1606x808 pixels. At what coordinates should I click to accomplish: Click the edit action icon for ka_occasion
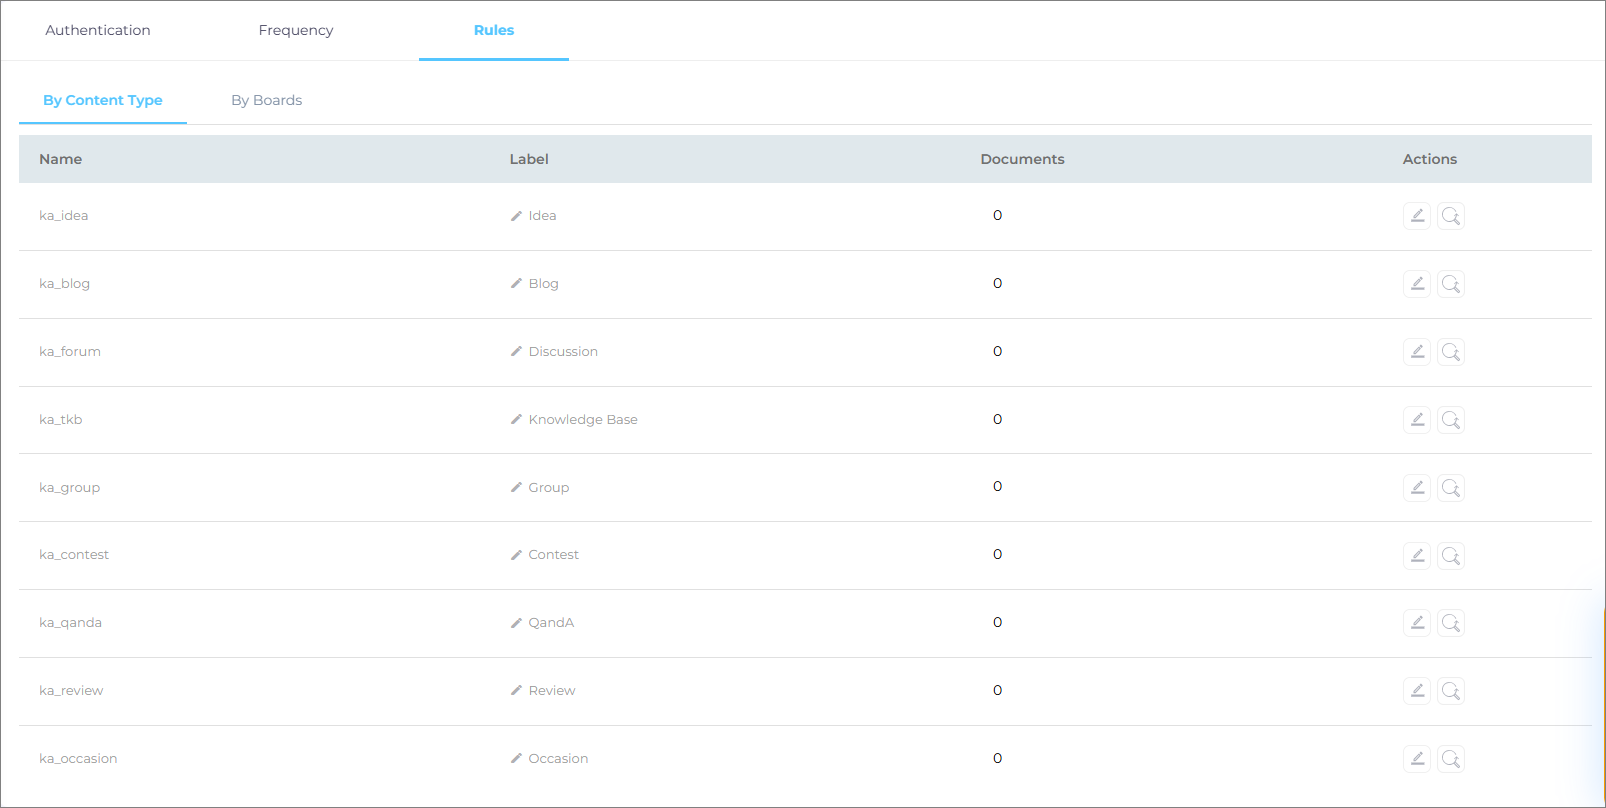tap(1417, 759)
